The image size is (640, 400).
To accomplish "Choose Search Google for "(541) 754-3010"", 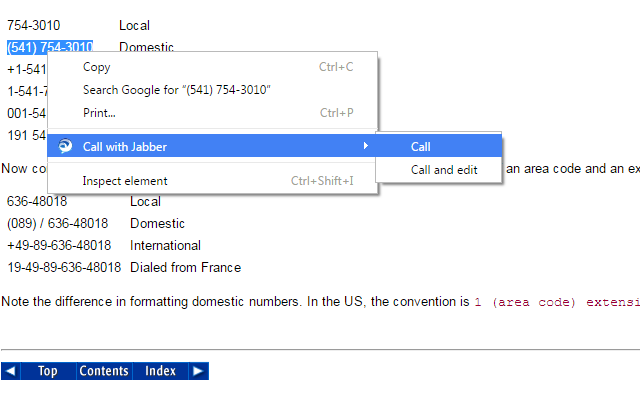I will [177, 90].
